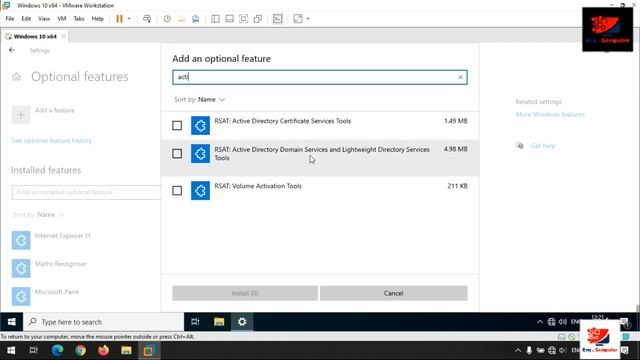Select the Windows 10 x64 VM tab
The width and height of the screenshot is (640, 360).
point(35,36)
